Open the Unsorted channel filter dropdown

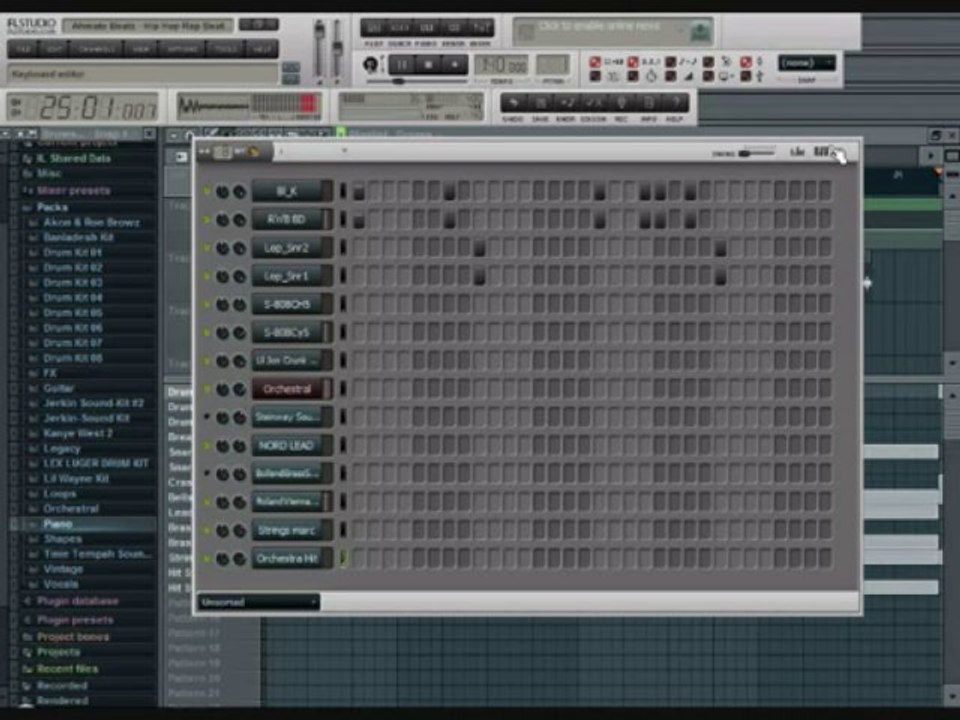coord(258,602)
